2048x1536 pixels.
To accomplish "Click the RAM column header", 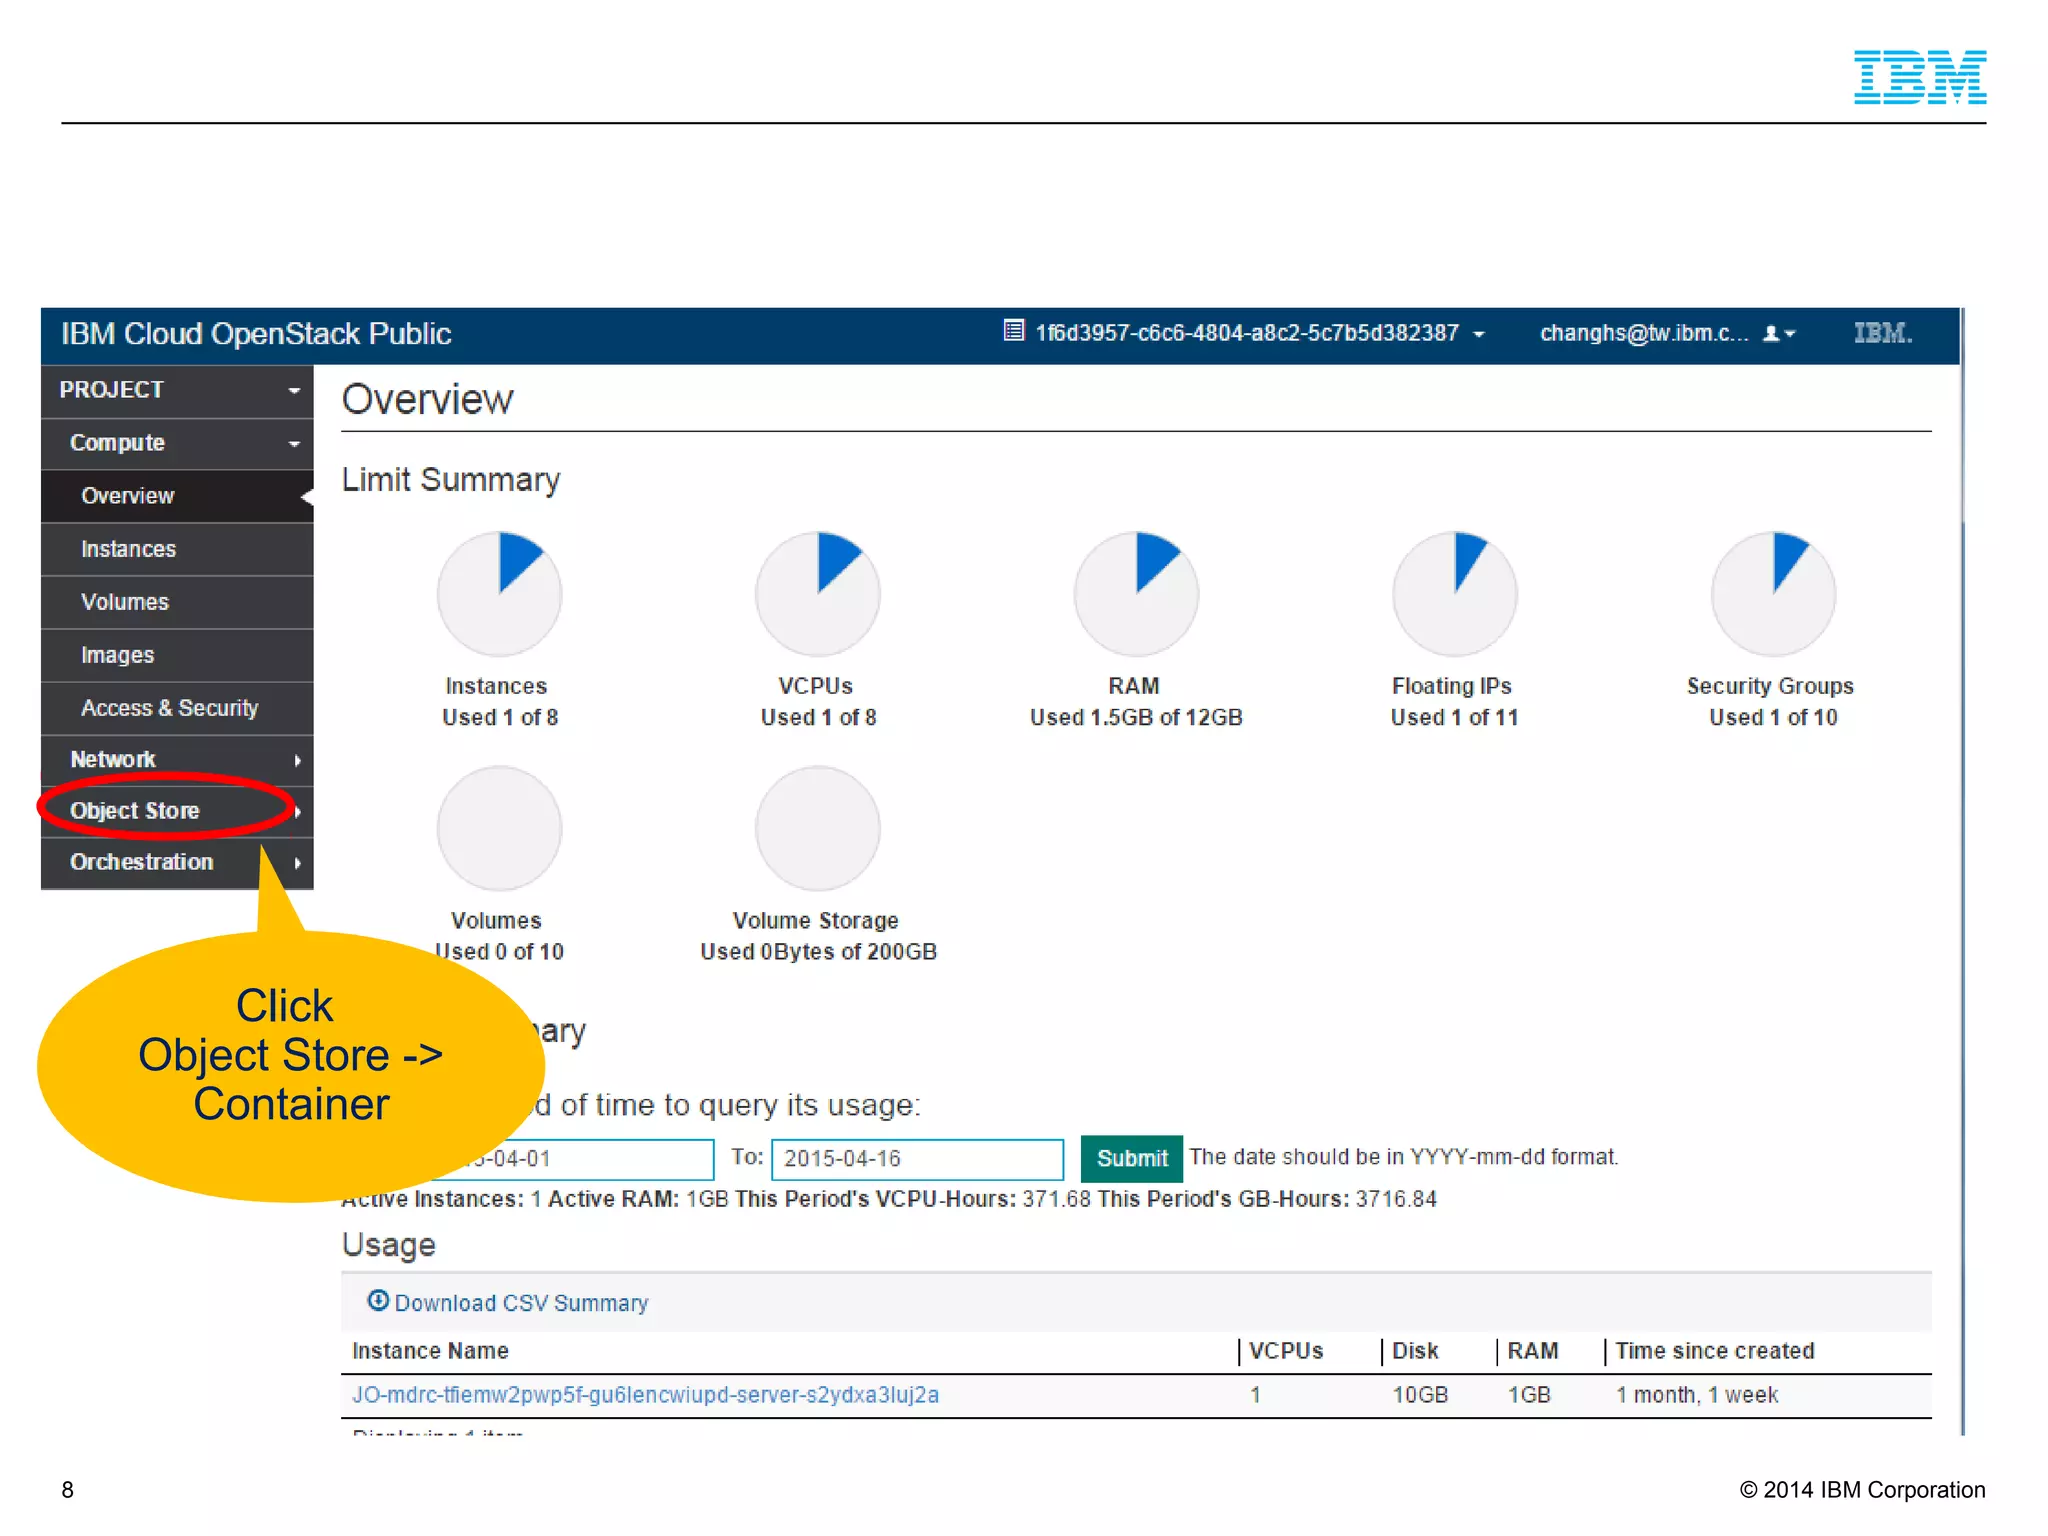I will [x=1532, y=1351].
